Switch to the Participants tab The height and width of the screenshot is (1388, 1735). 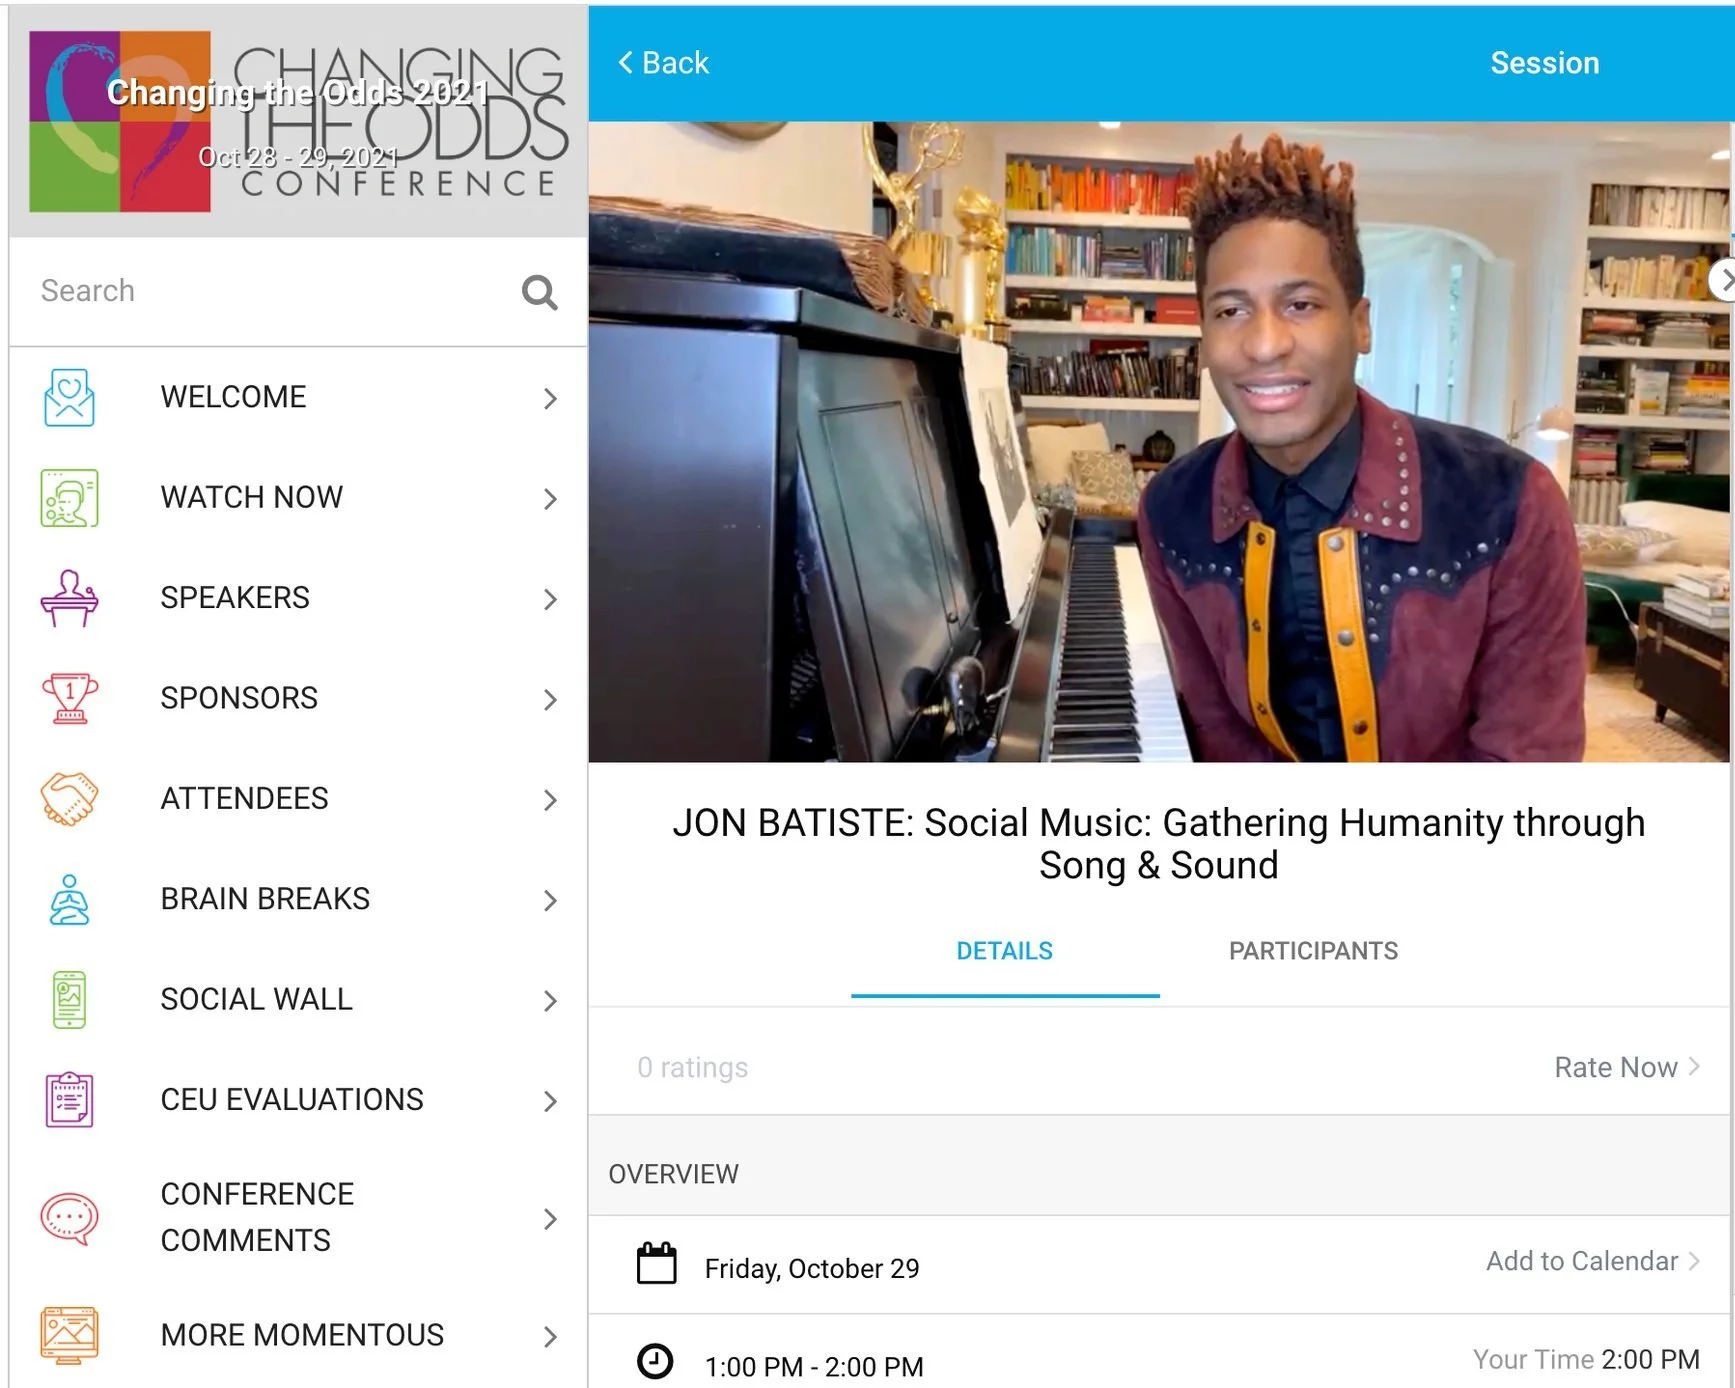pyautogui.click(x=1313, y=951)
